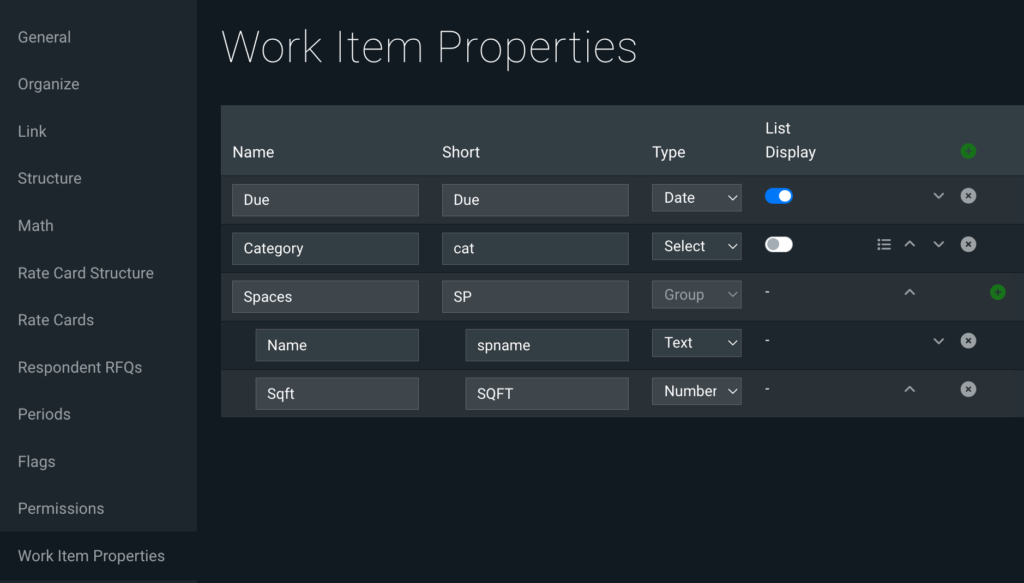The width and height of the screenshot is (1024, 583).
Task: Open the Rate Cards section
Action: 56,320
